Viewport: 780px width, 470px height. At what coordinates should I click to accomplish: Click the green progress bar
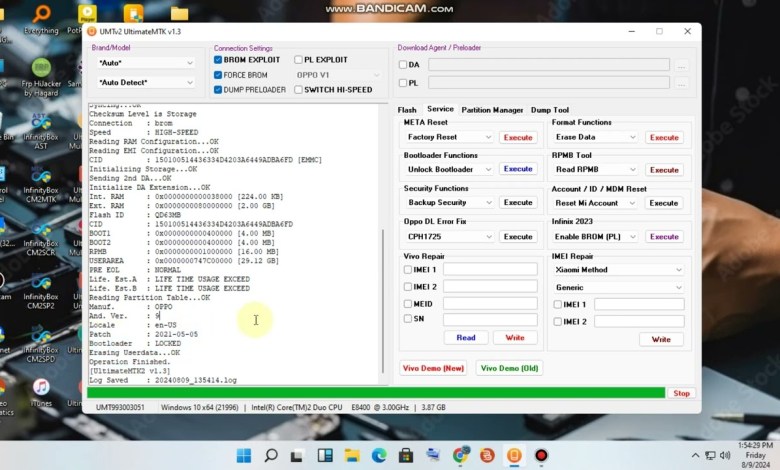(376, 393)
